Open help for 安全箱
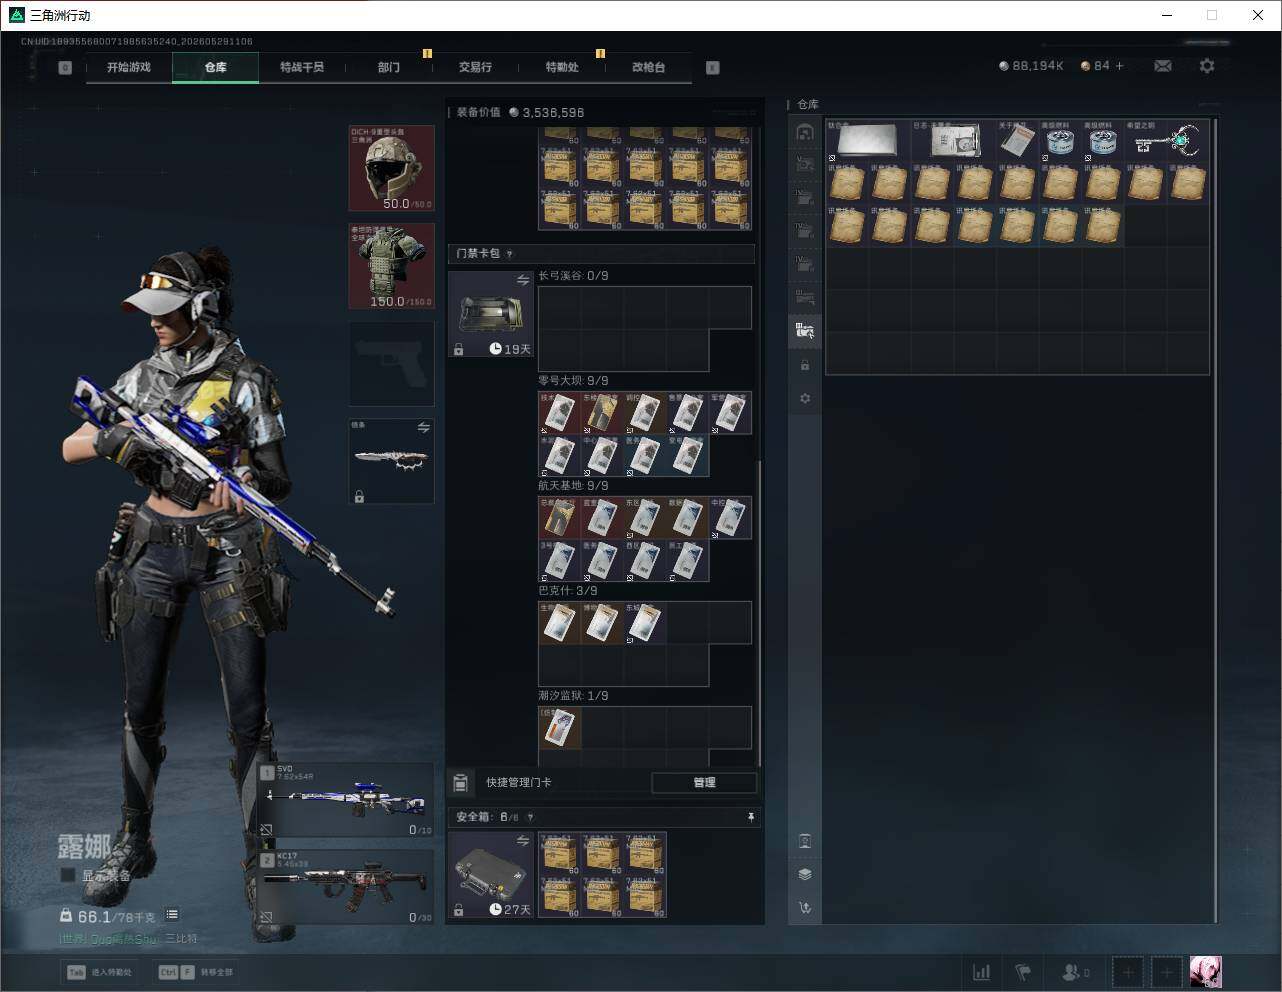 click(x=530, y=817)
